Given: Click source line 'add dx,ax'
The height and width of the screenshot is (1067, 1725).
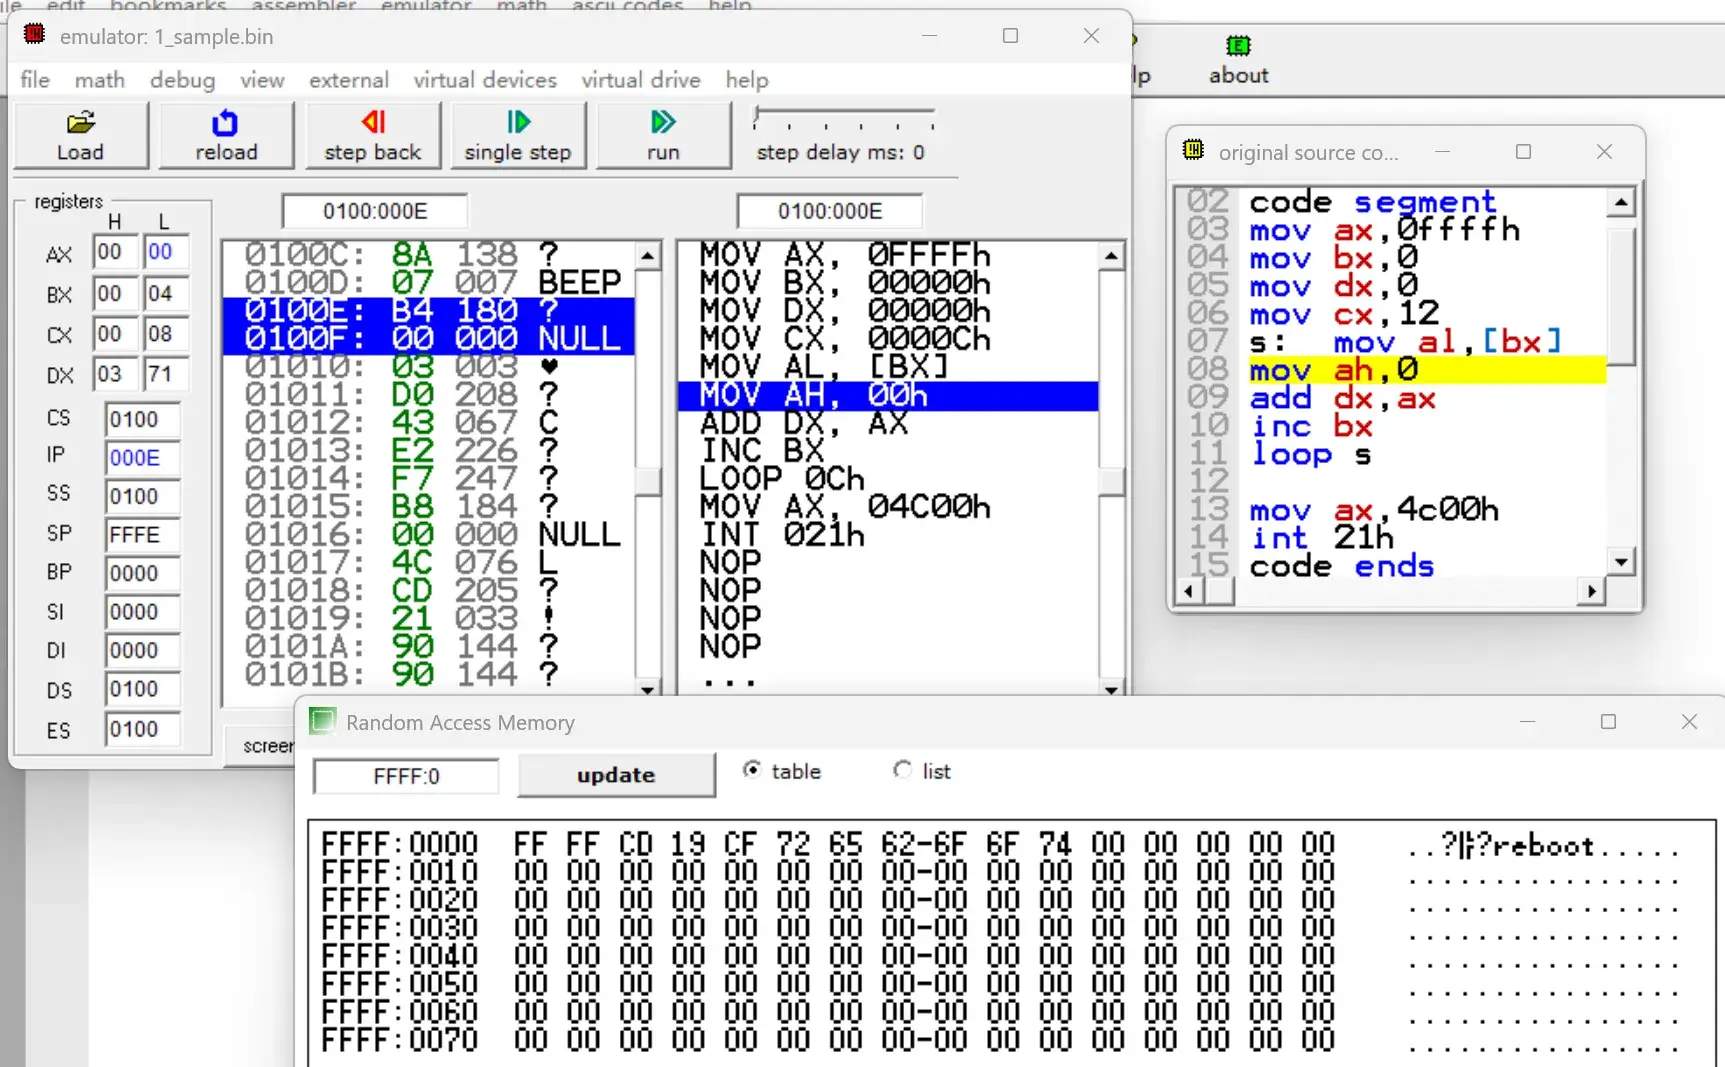Looking at the screenshot, I should [x=1342, y=399].
